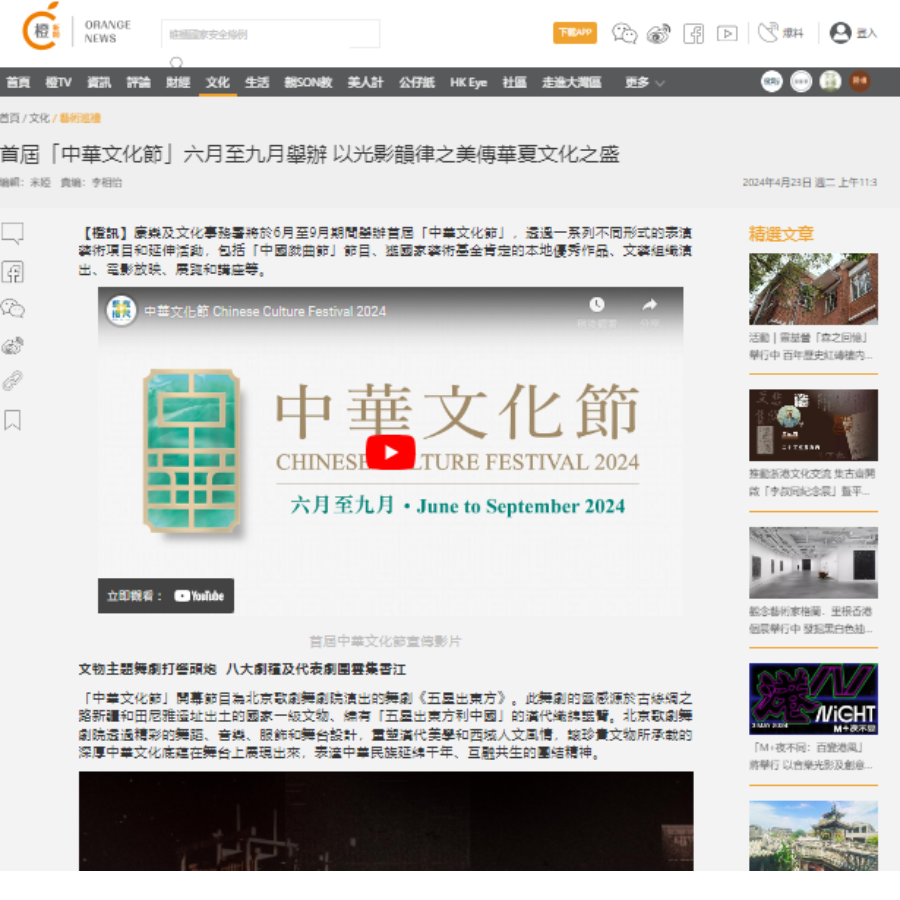Copy link with chain icon in sidebar
Viewport: 900px width, 900px height.
pos(12,381)
